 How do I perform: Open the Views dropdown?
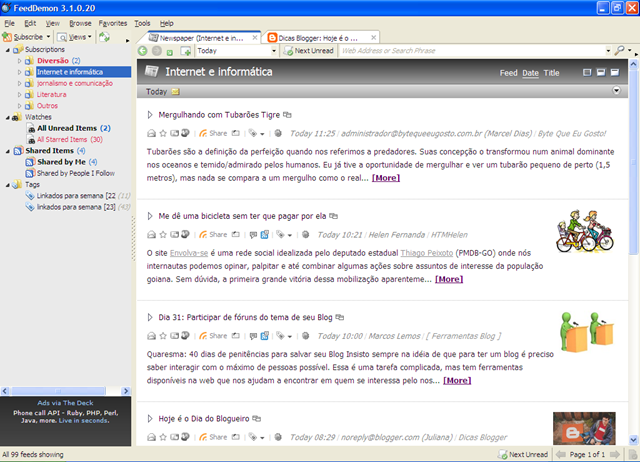pos(74,37)
